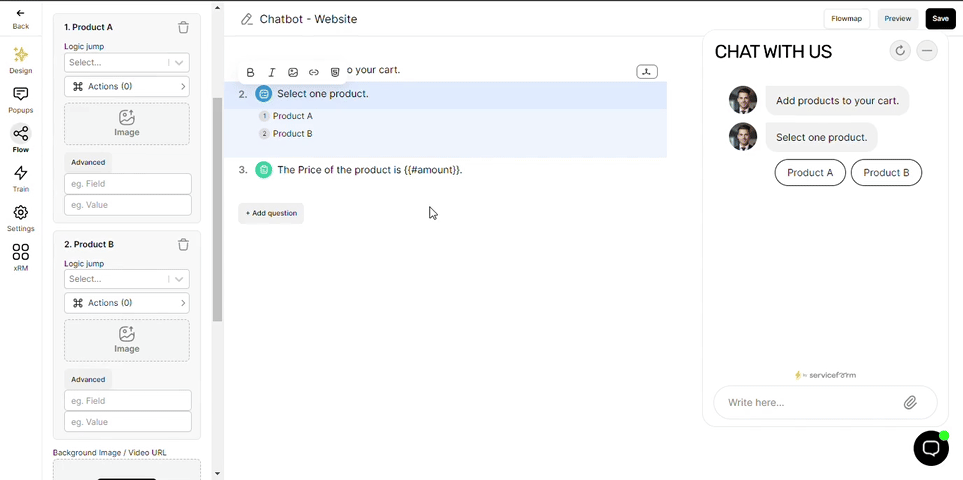Edit chatbot name pencil icon
Screen dimensions: 963x480
pos(247,19)
